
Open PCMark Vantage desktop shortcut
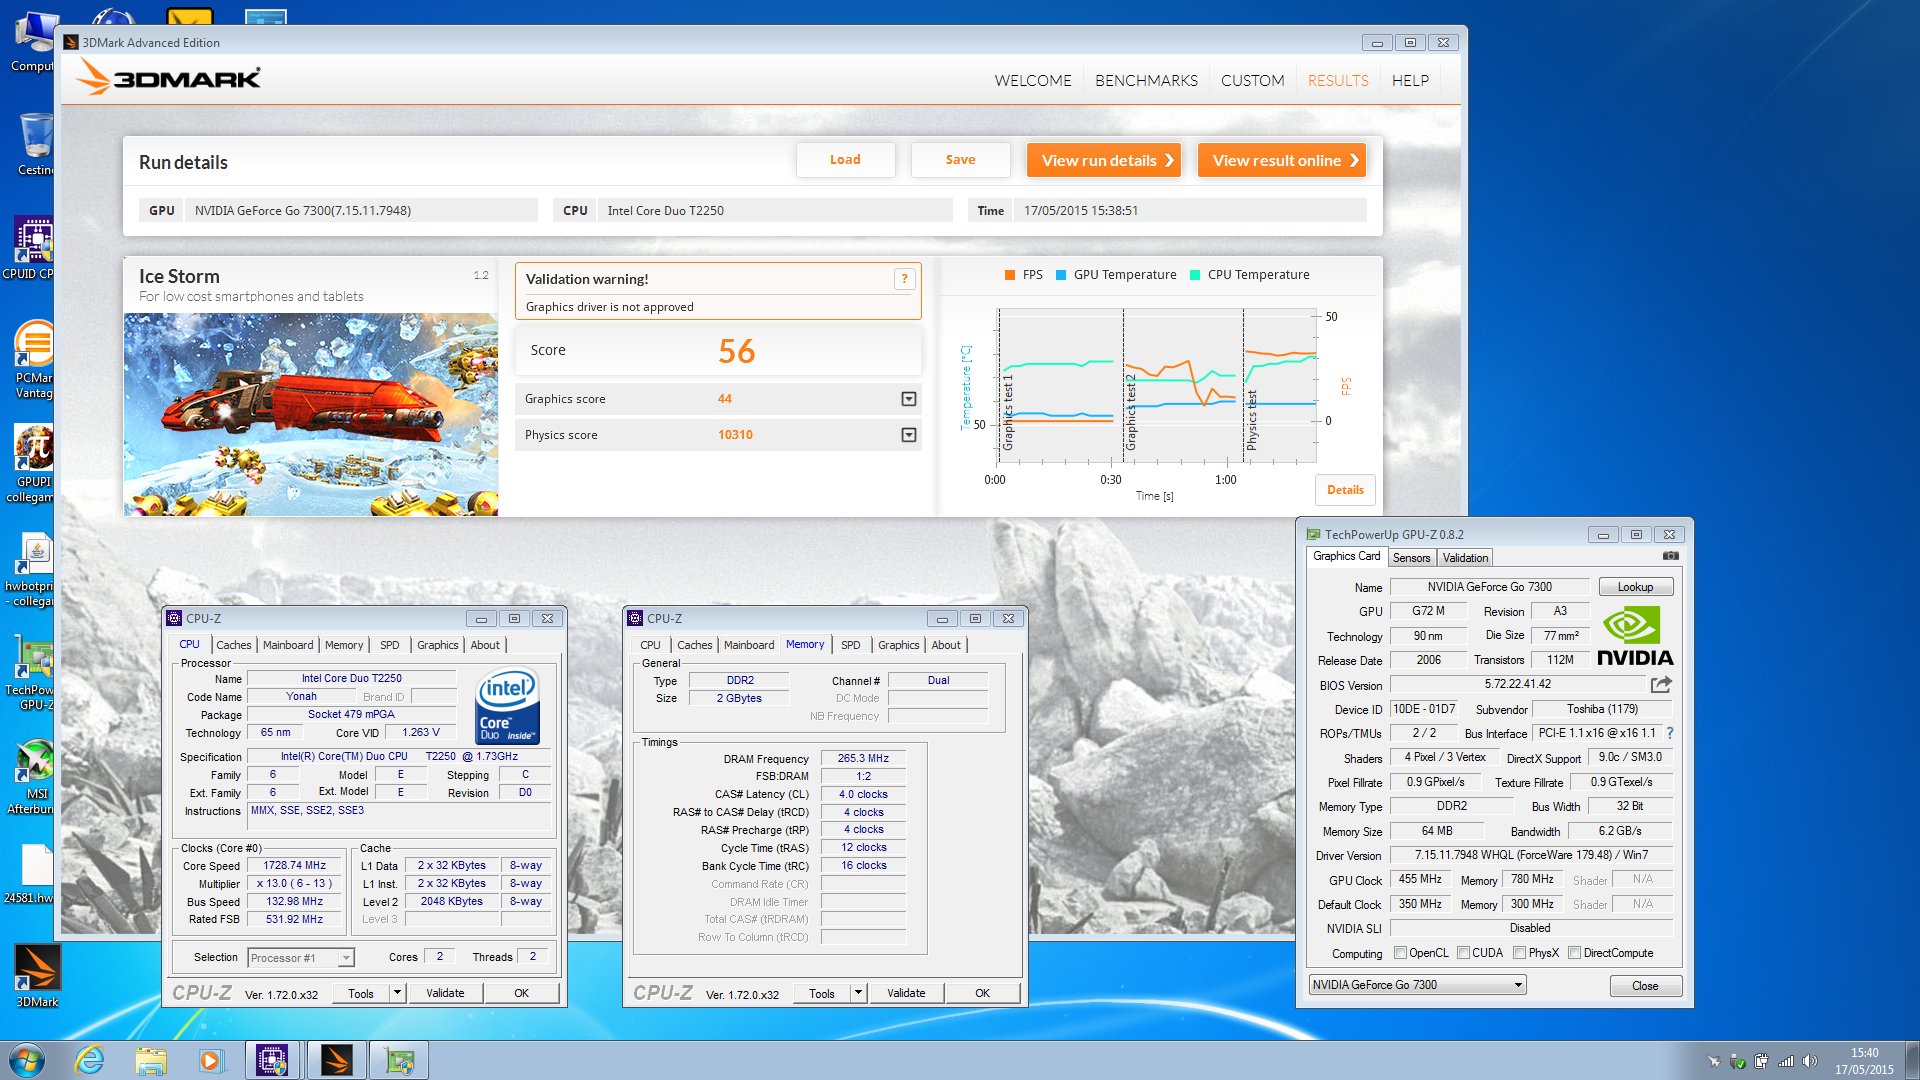tap(33, 360)
